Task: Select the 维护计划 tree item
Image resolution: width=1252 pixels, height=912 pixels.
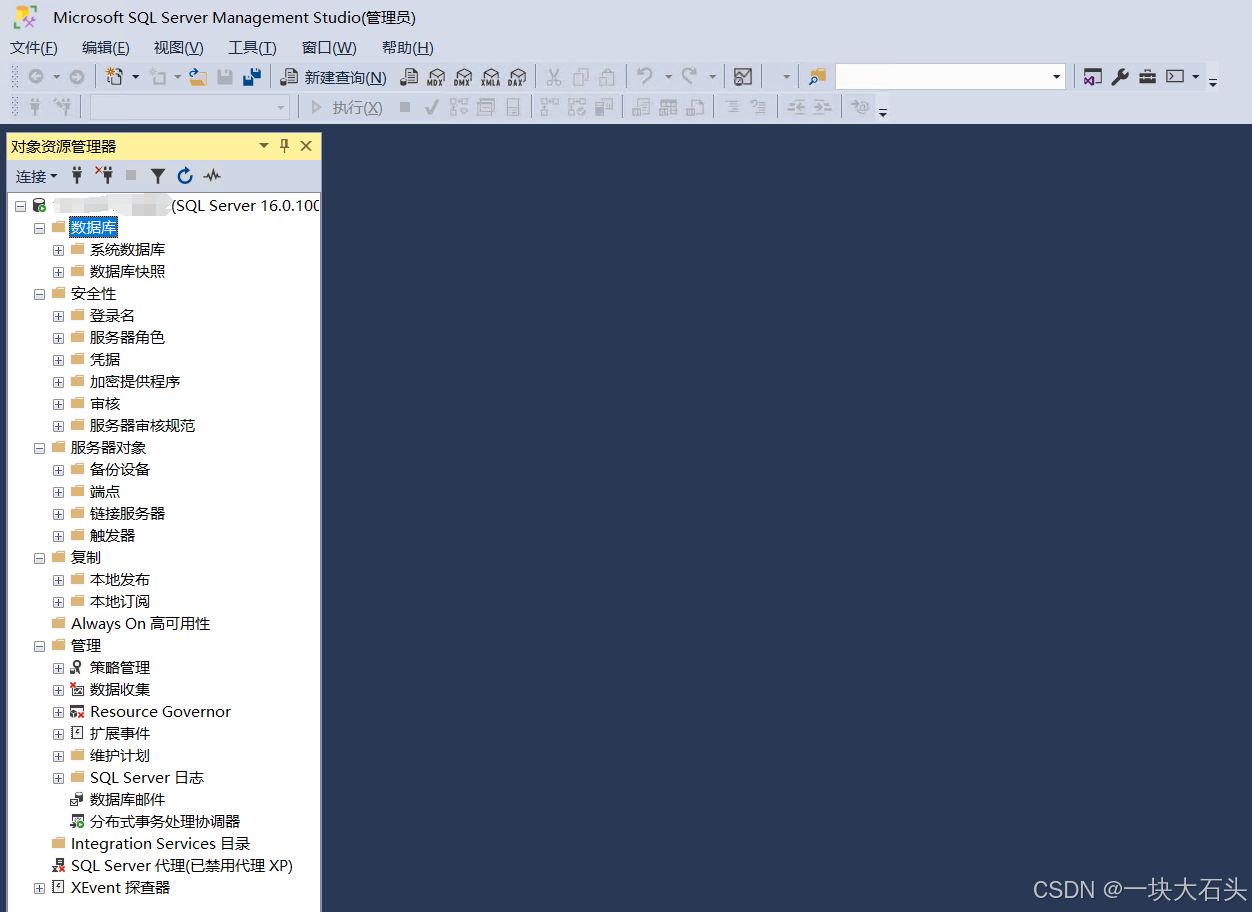Action: (x=120, y=756)
